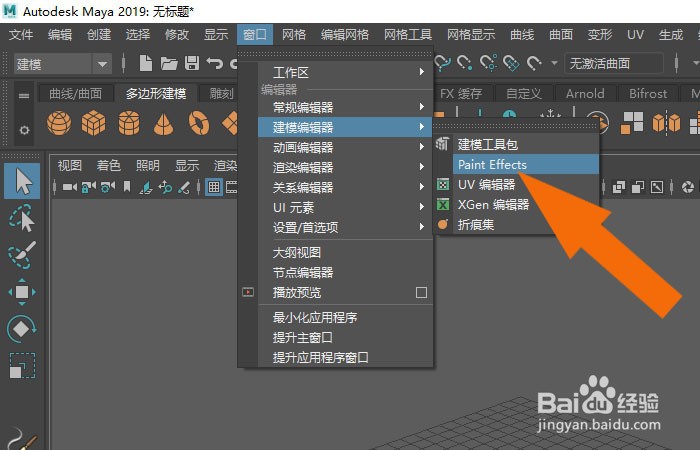Create a polygon torus from the shelf
This screenshot has width=700, height=450.
(199, 123)
